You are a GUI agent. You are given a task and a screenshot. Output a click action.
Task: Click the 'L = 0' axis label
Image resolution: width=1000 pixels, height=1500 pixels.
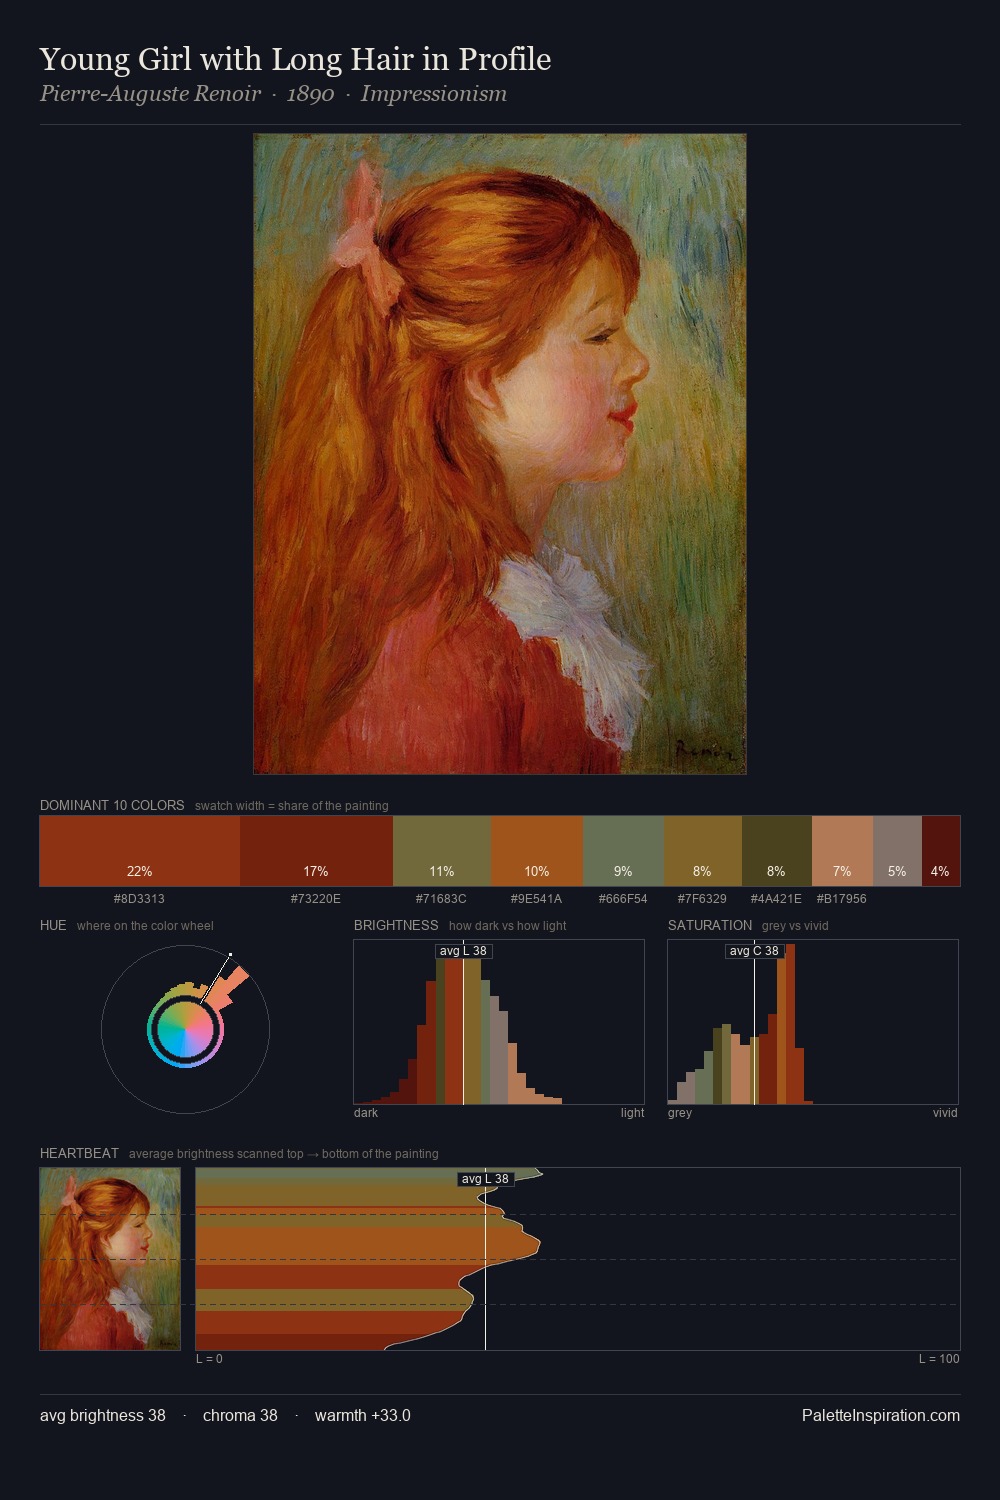tap(209, 1359)
